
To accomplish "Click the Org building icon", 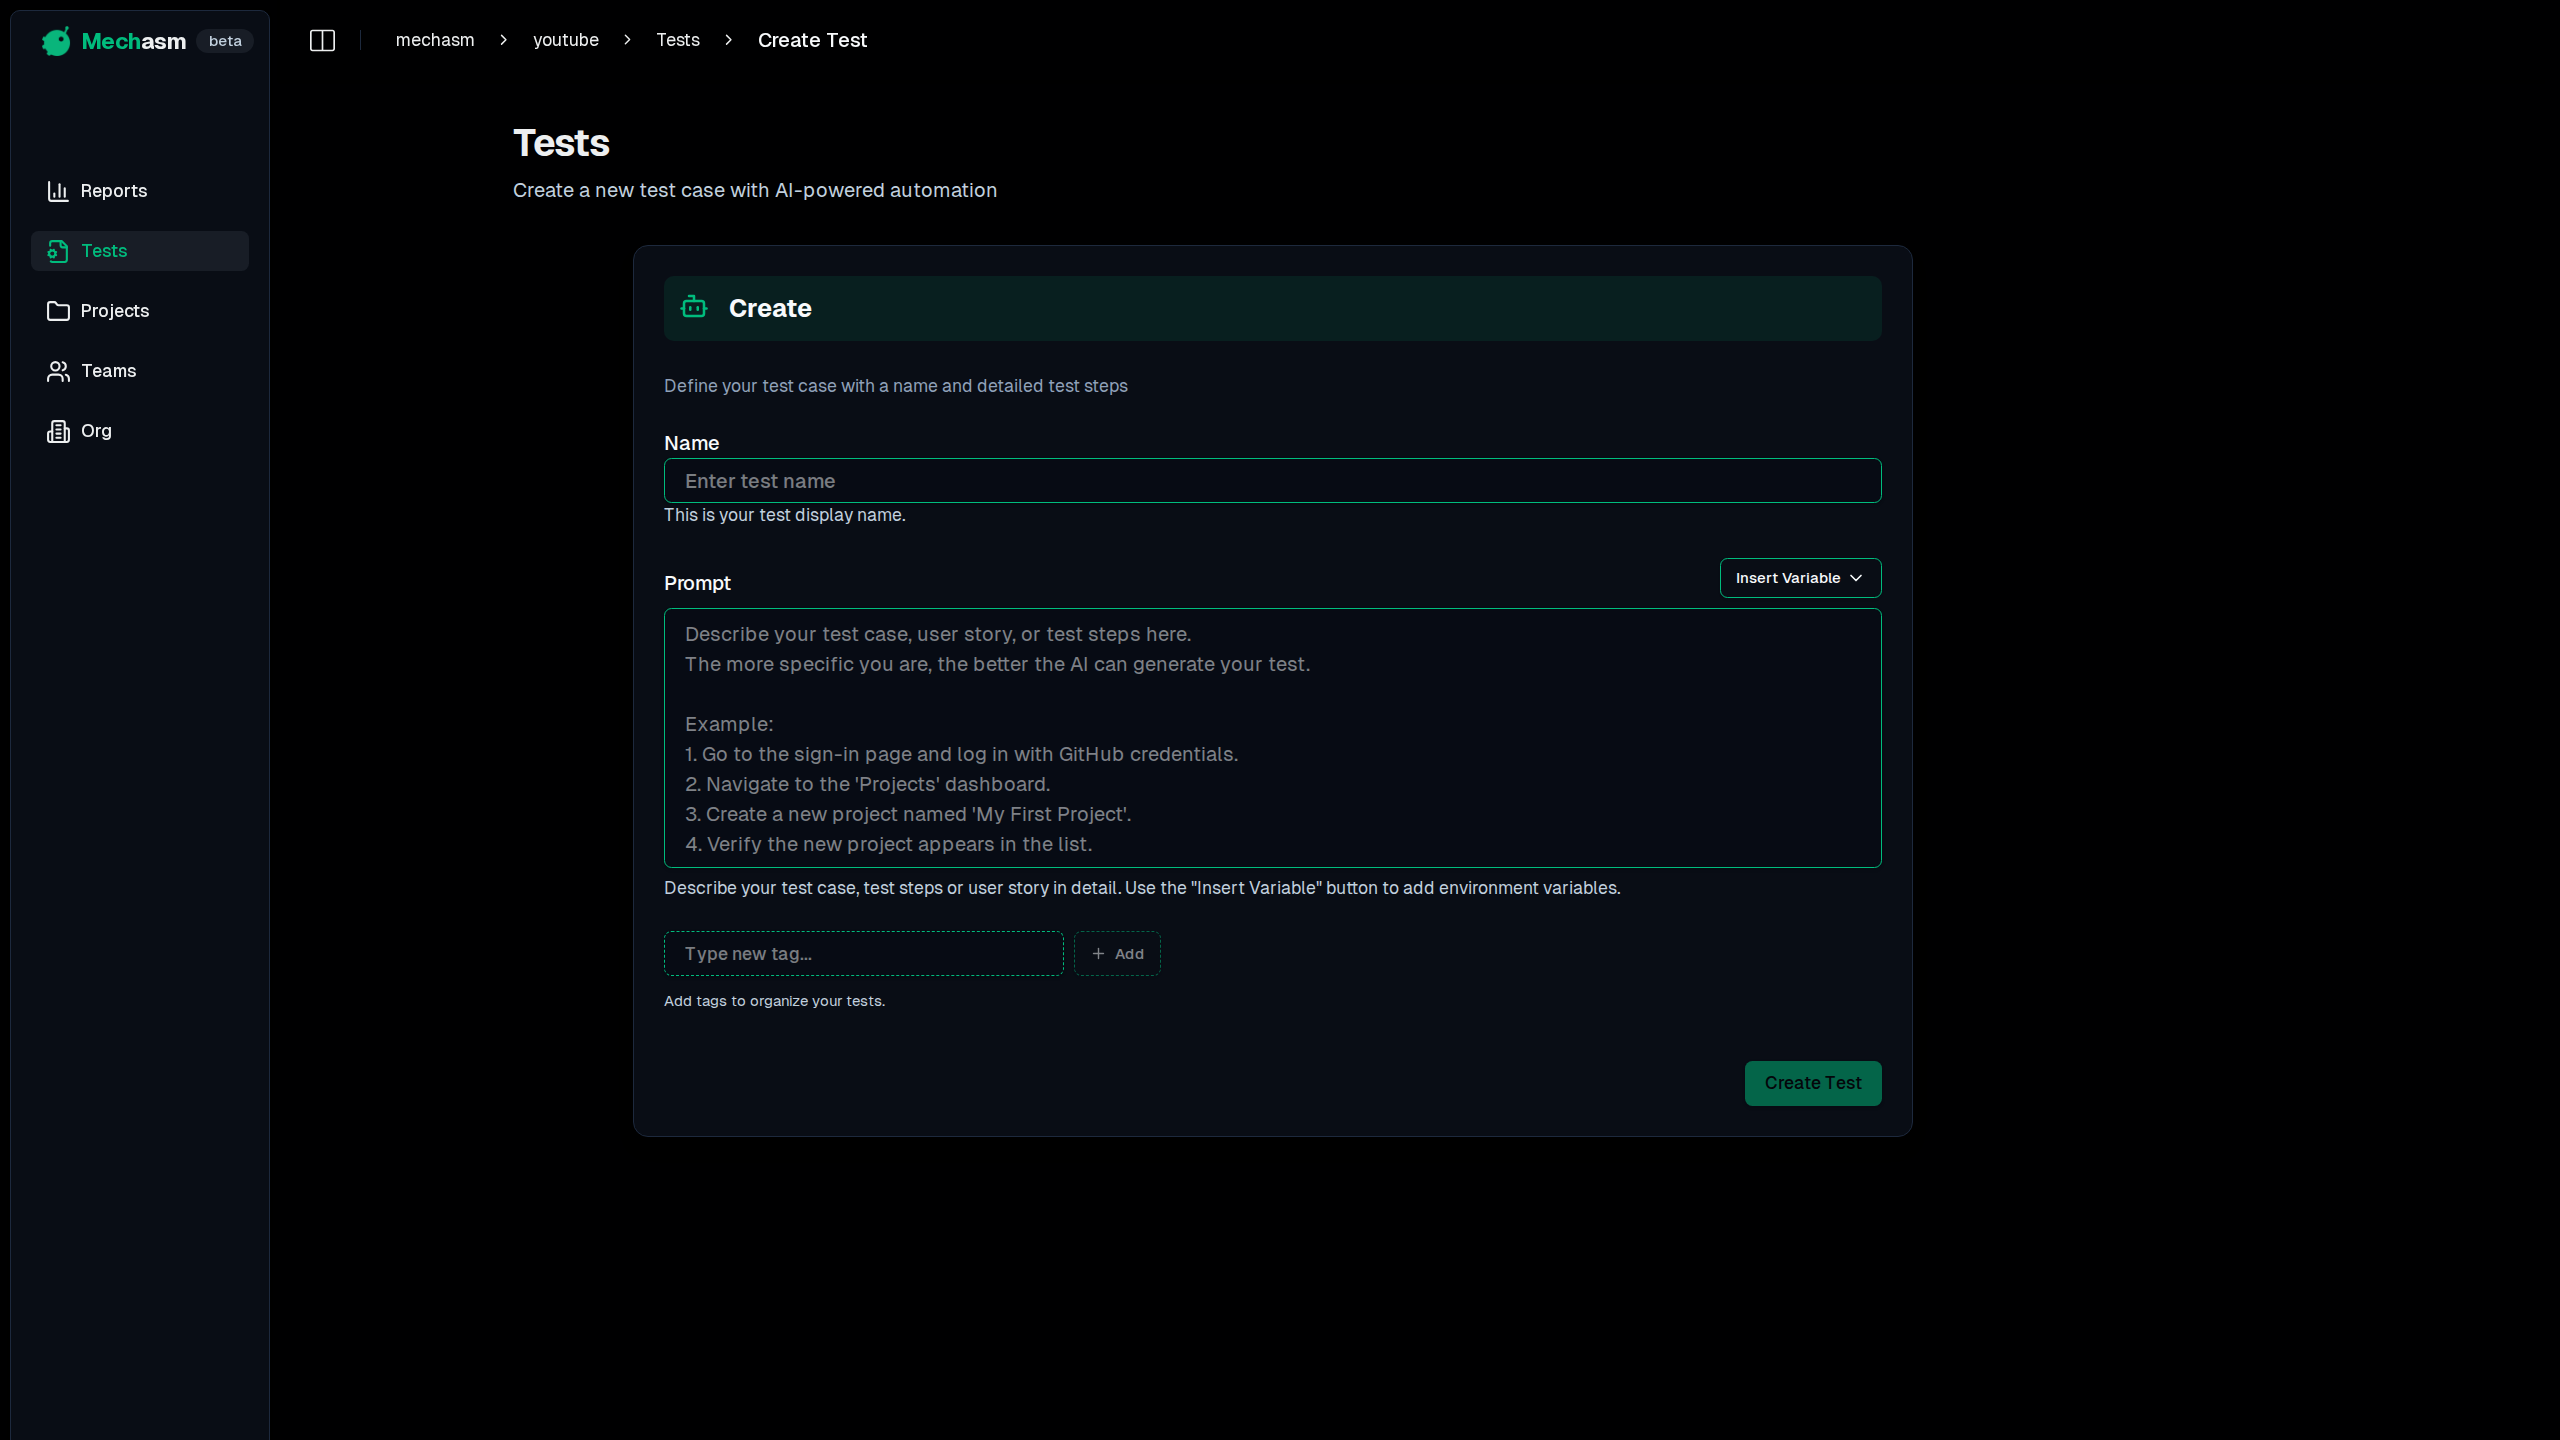I will pyautogui.click(x=58, y=431).
